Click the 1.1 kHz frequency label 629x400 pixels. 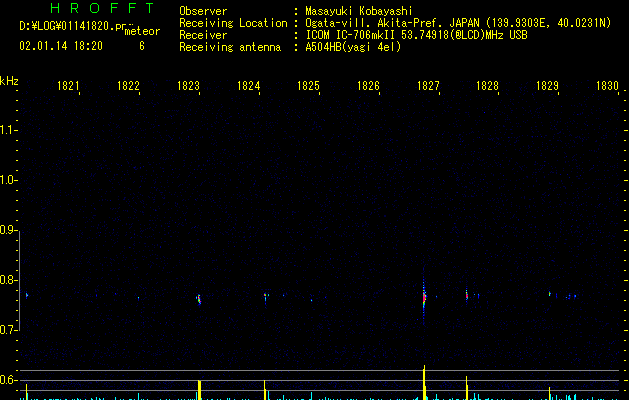pos(7,130)
